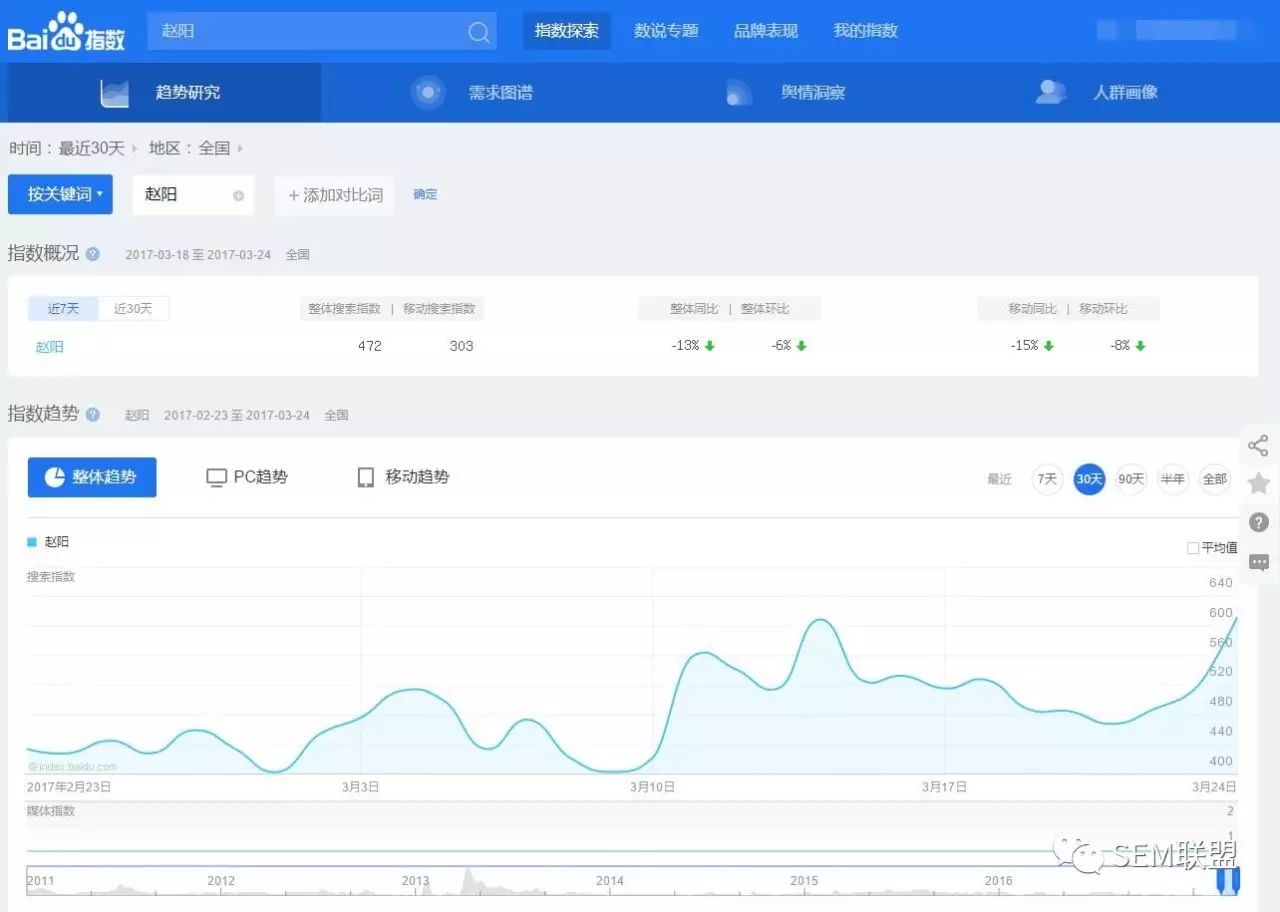1280x912 pixels.
Task: Expand the 按关键词 dropdown
Action: (x=60, y=194)
